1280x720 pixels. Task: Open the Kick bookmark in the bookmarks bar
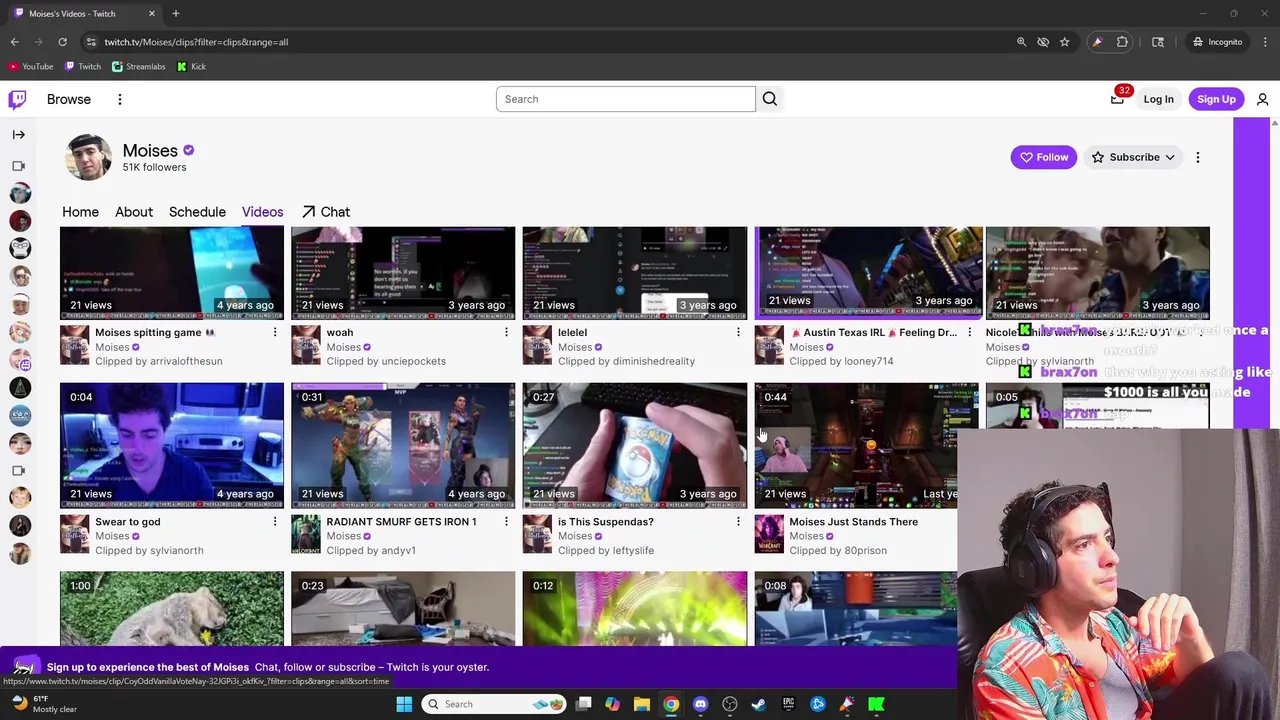(x=191, y=66)
